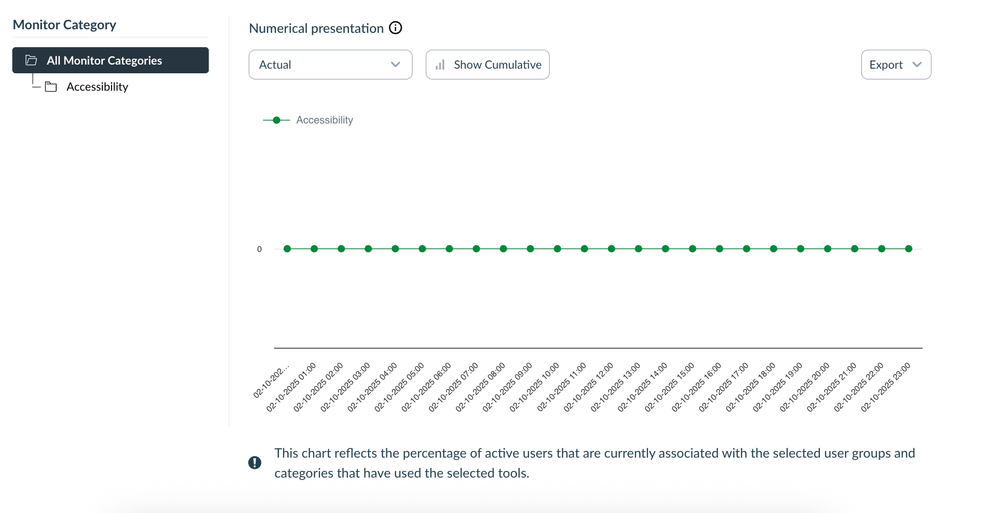Select the Accessibility category in tree
Screen dimensions: 999x513
[x=97, y=87]
